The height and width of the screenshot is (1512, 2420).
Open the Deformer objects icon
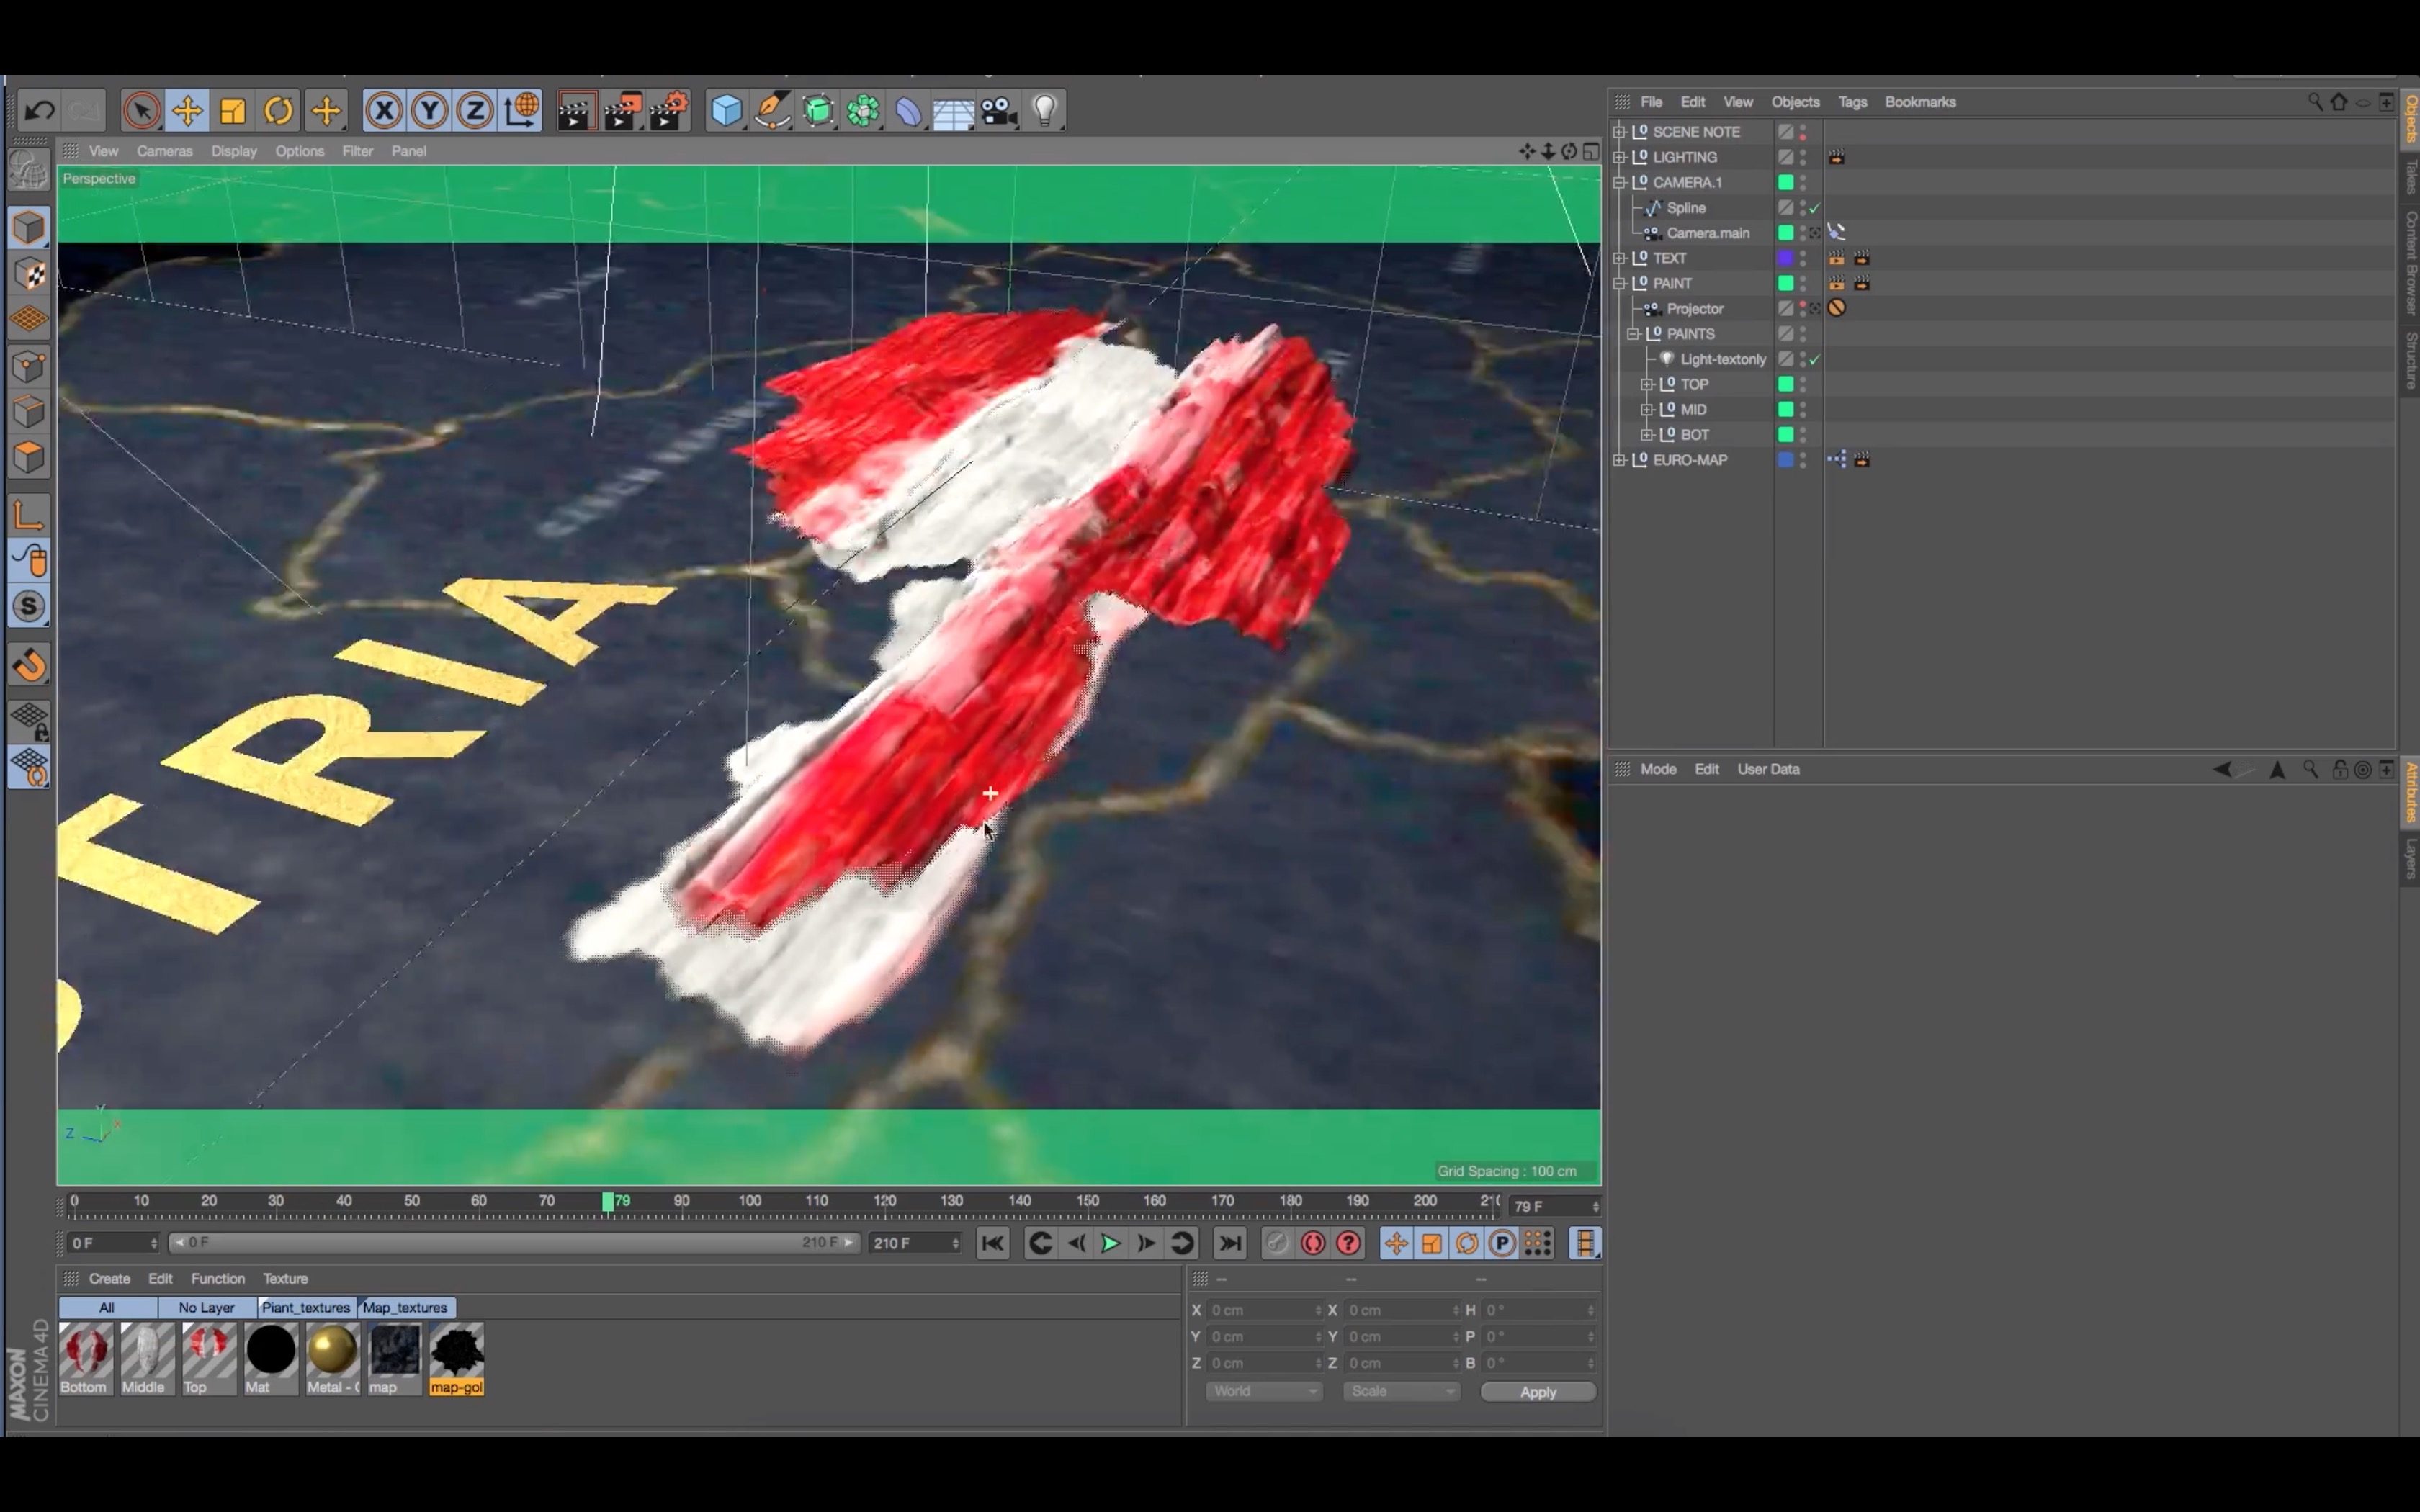(x=908, y=110)
